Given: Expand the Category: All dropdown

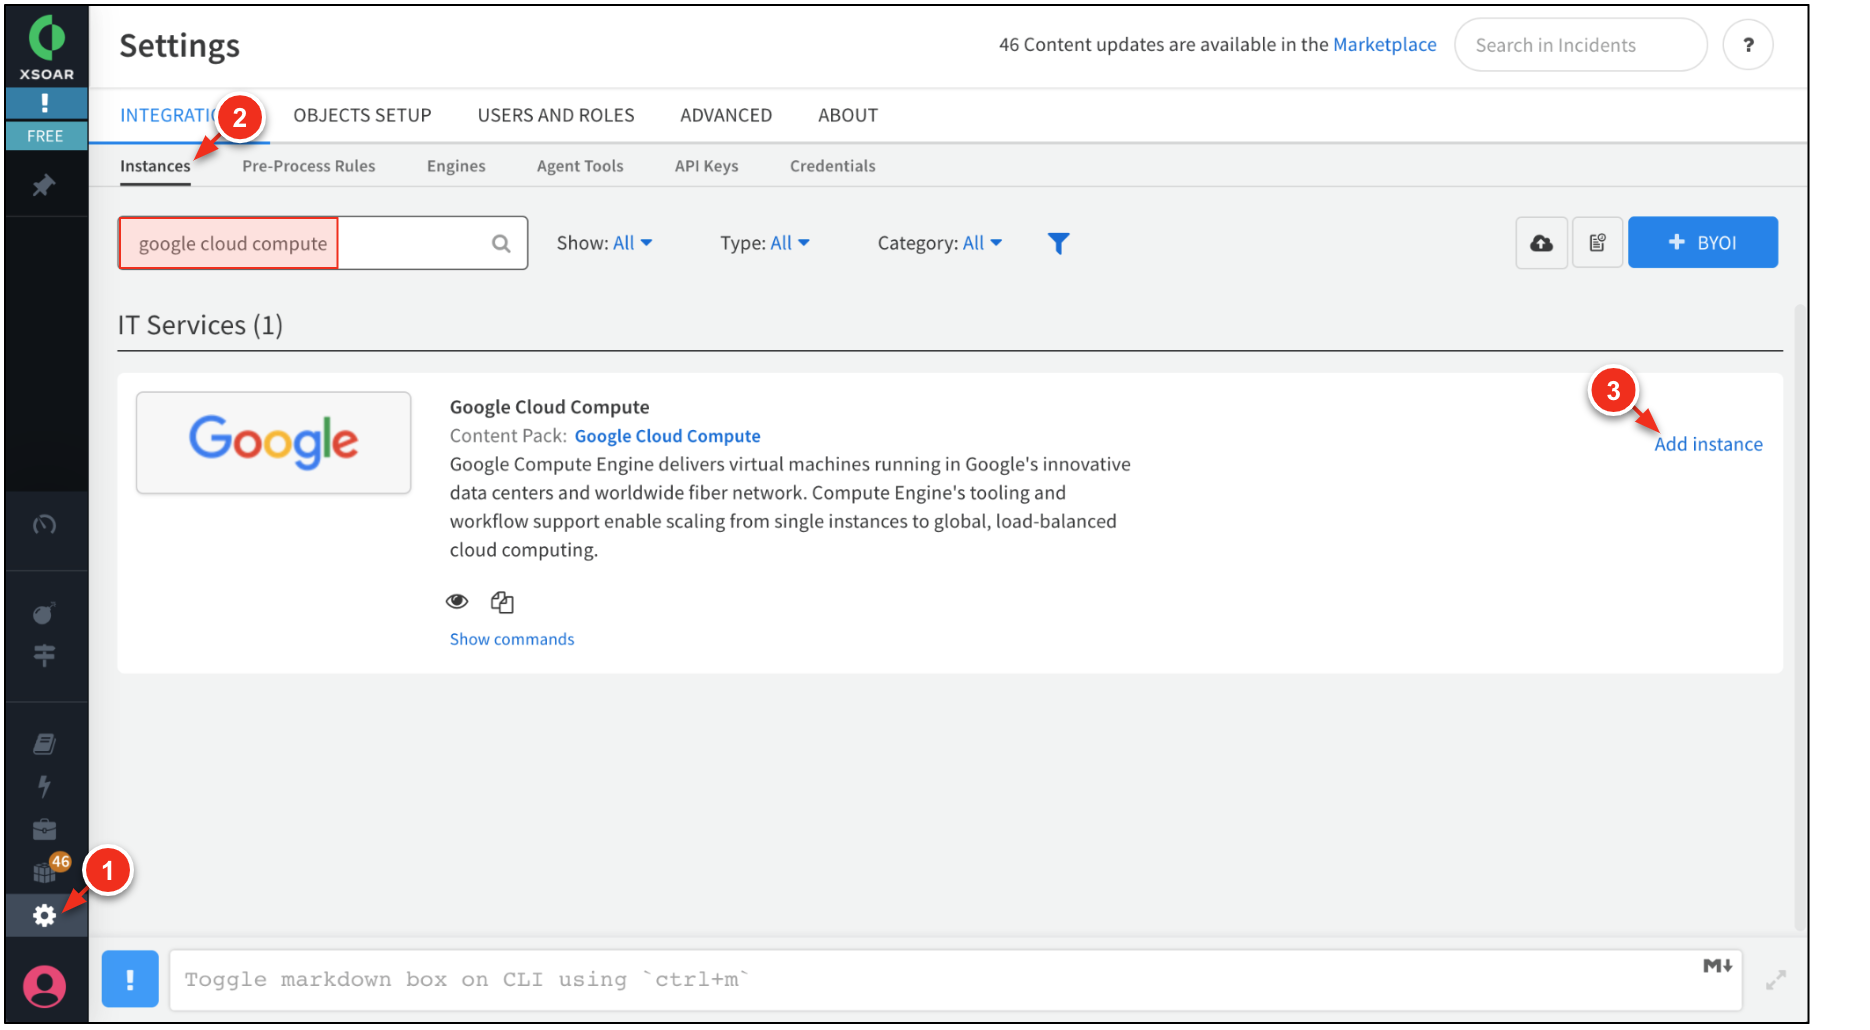Looking at the screenshot, I should [x=939, y=243].
